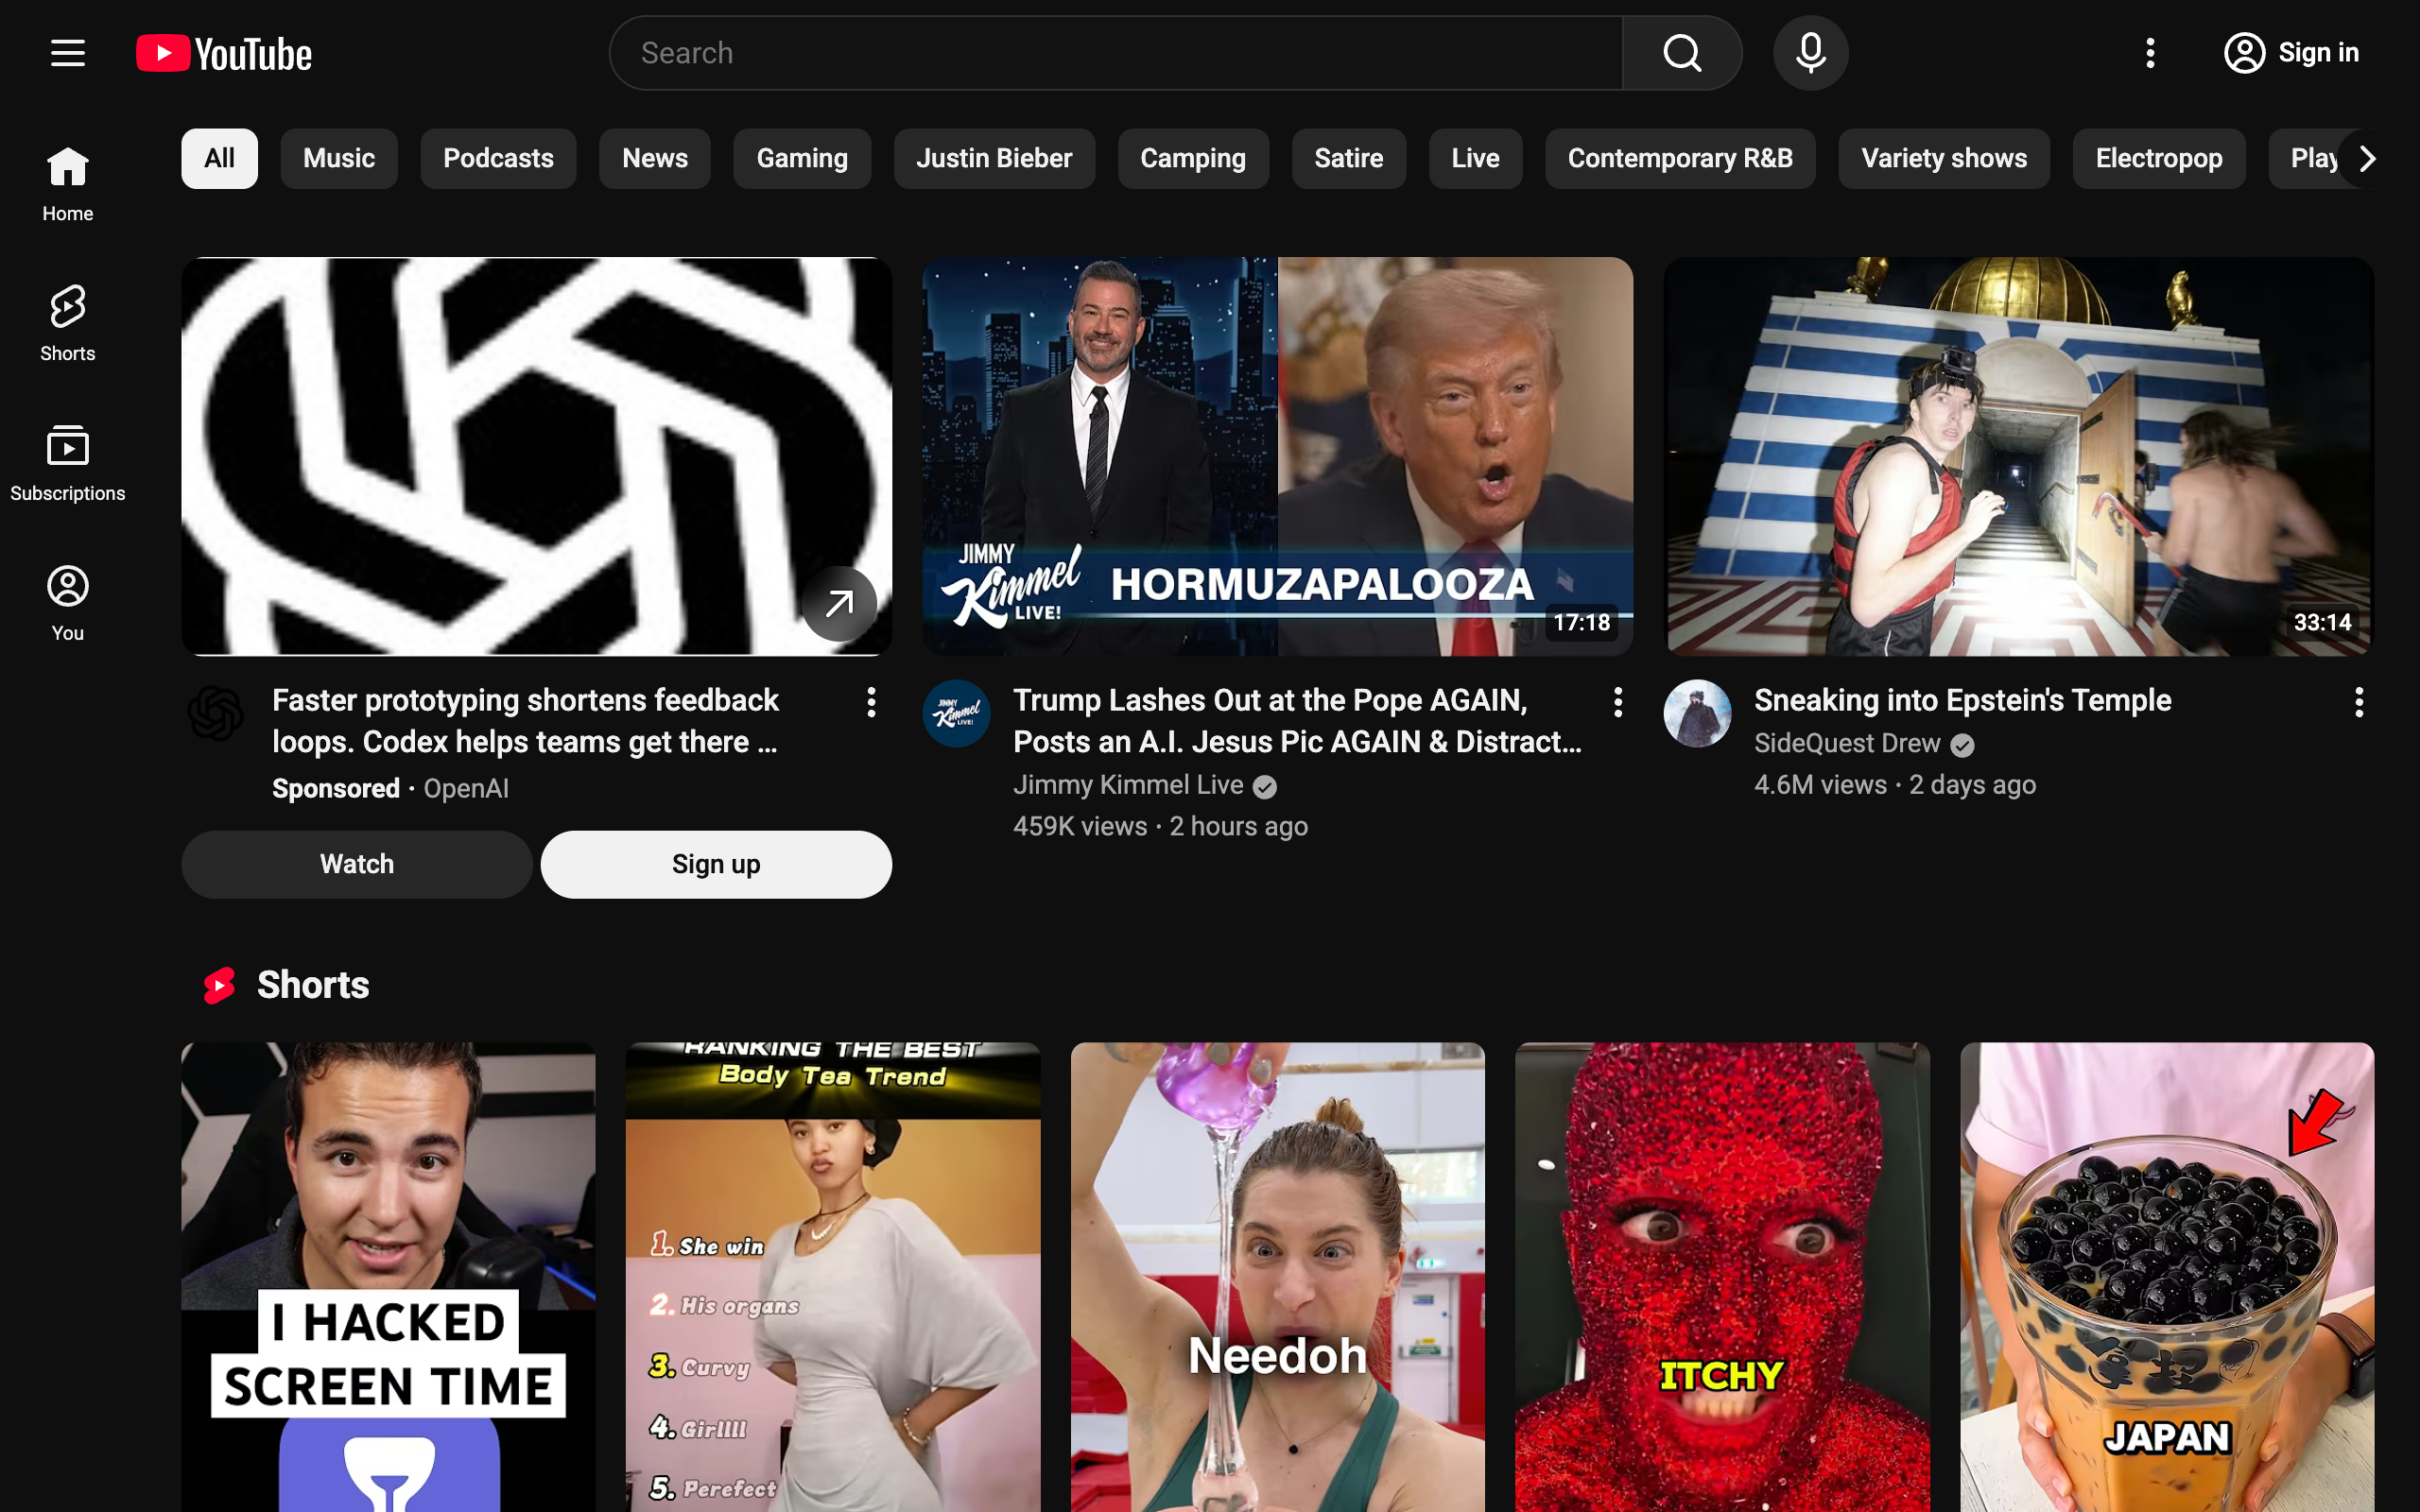
Task: Open the three-dot settings menu in the header
Action: [2150, 53]
